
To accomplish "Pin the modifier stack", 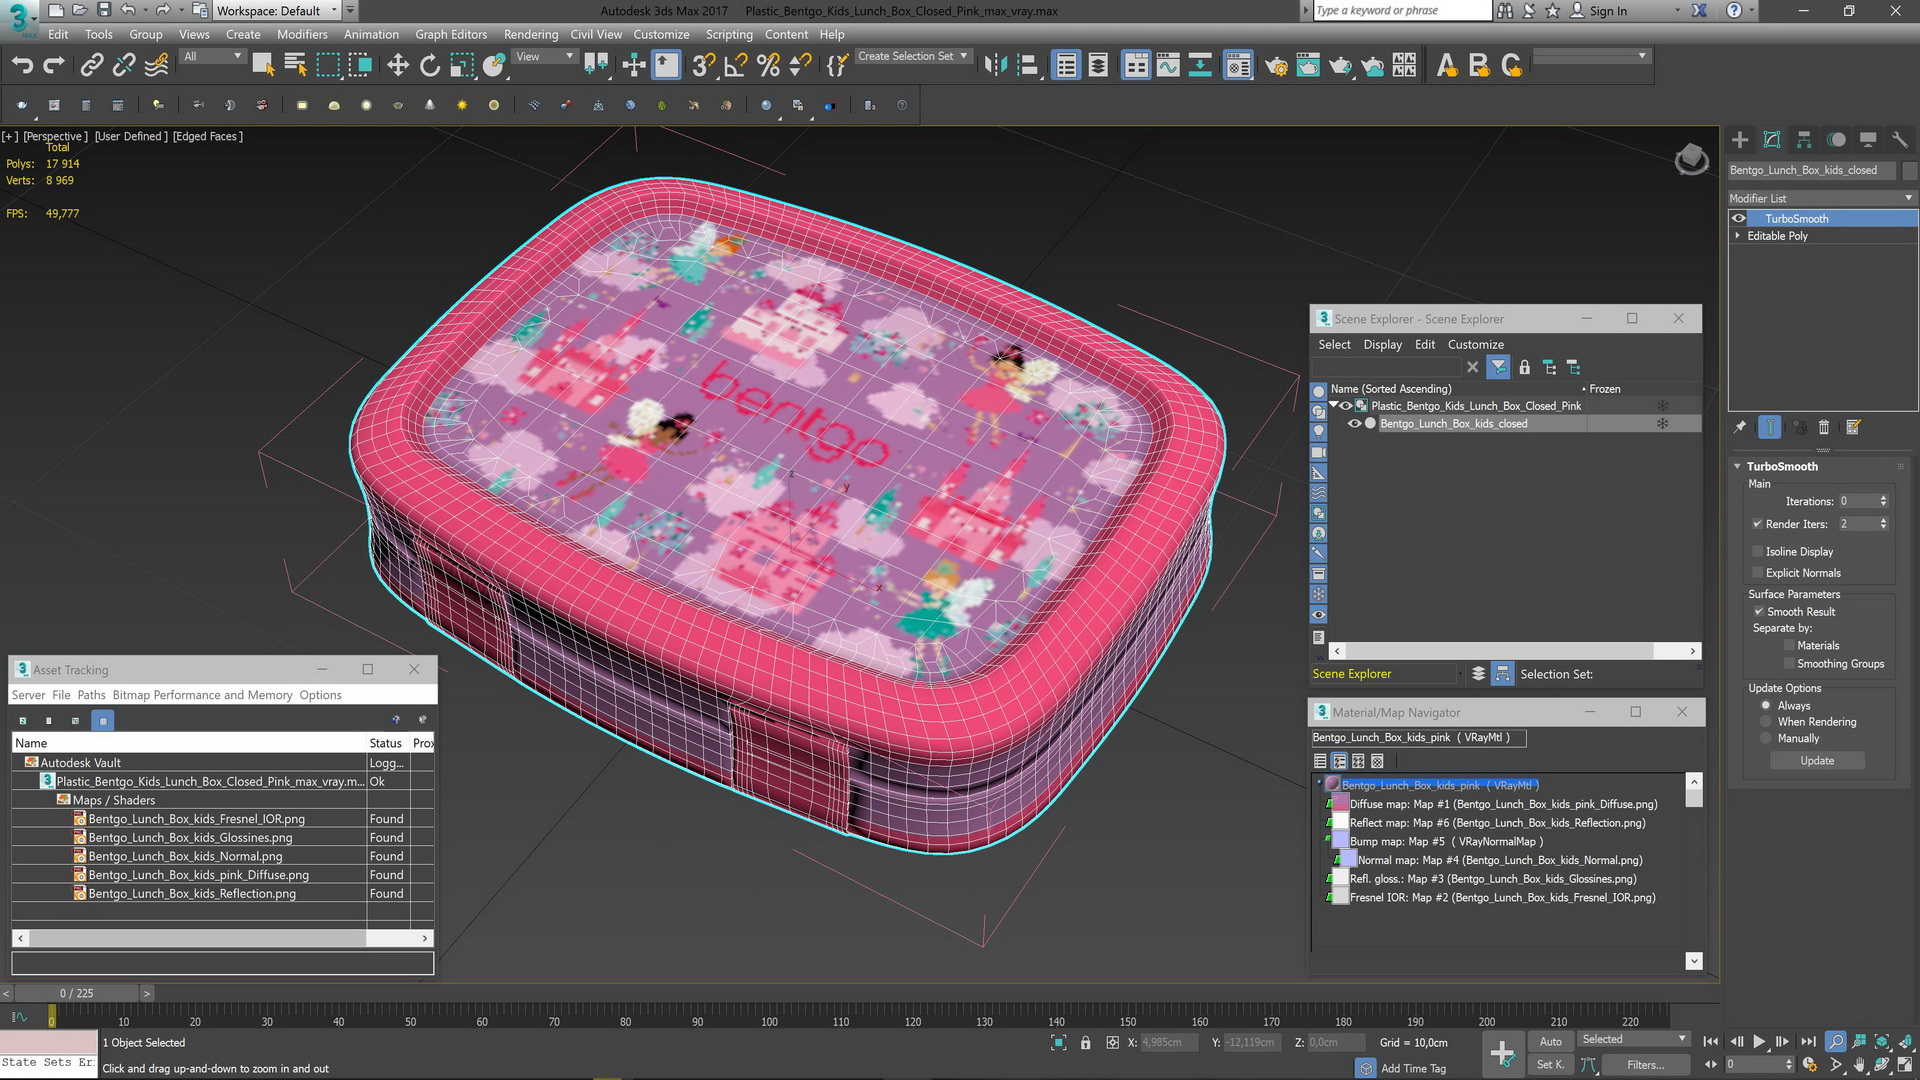I will point(1740,427).
